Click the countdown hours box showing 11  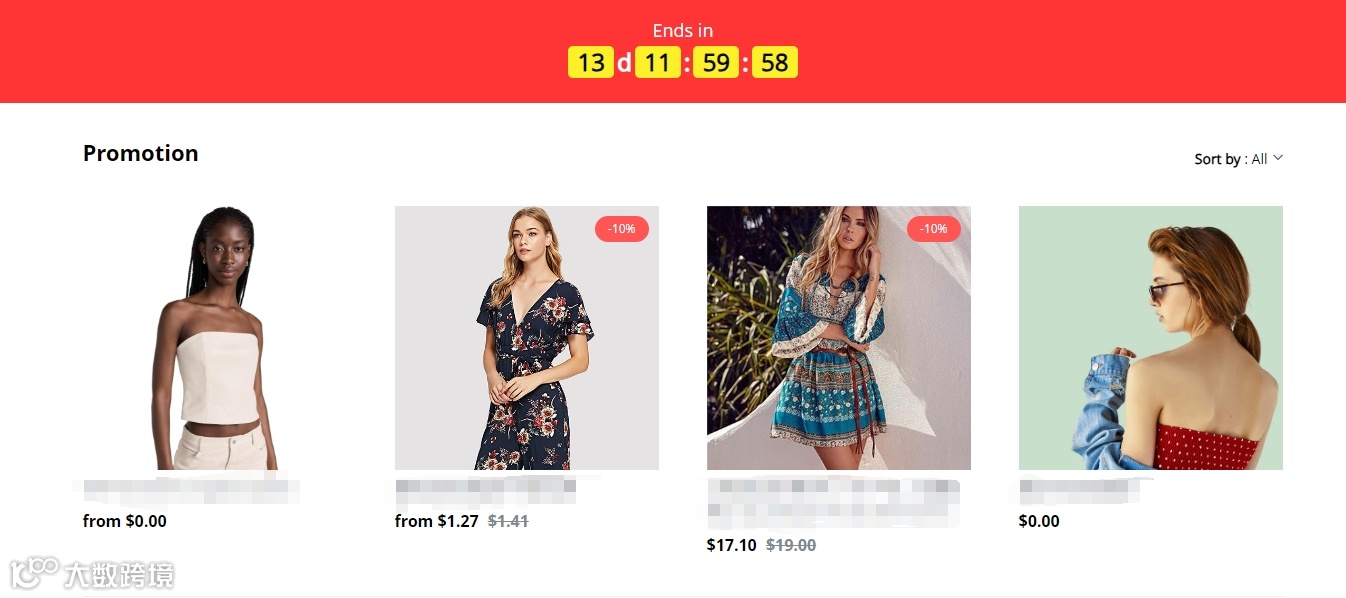[657, 63]
